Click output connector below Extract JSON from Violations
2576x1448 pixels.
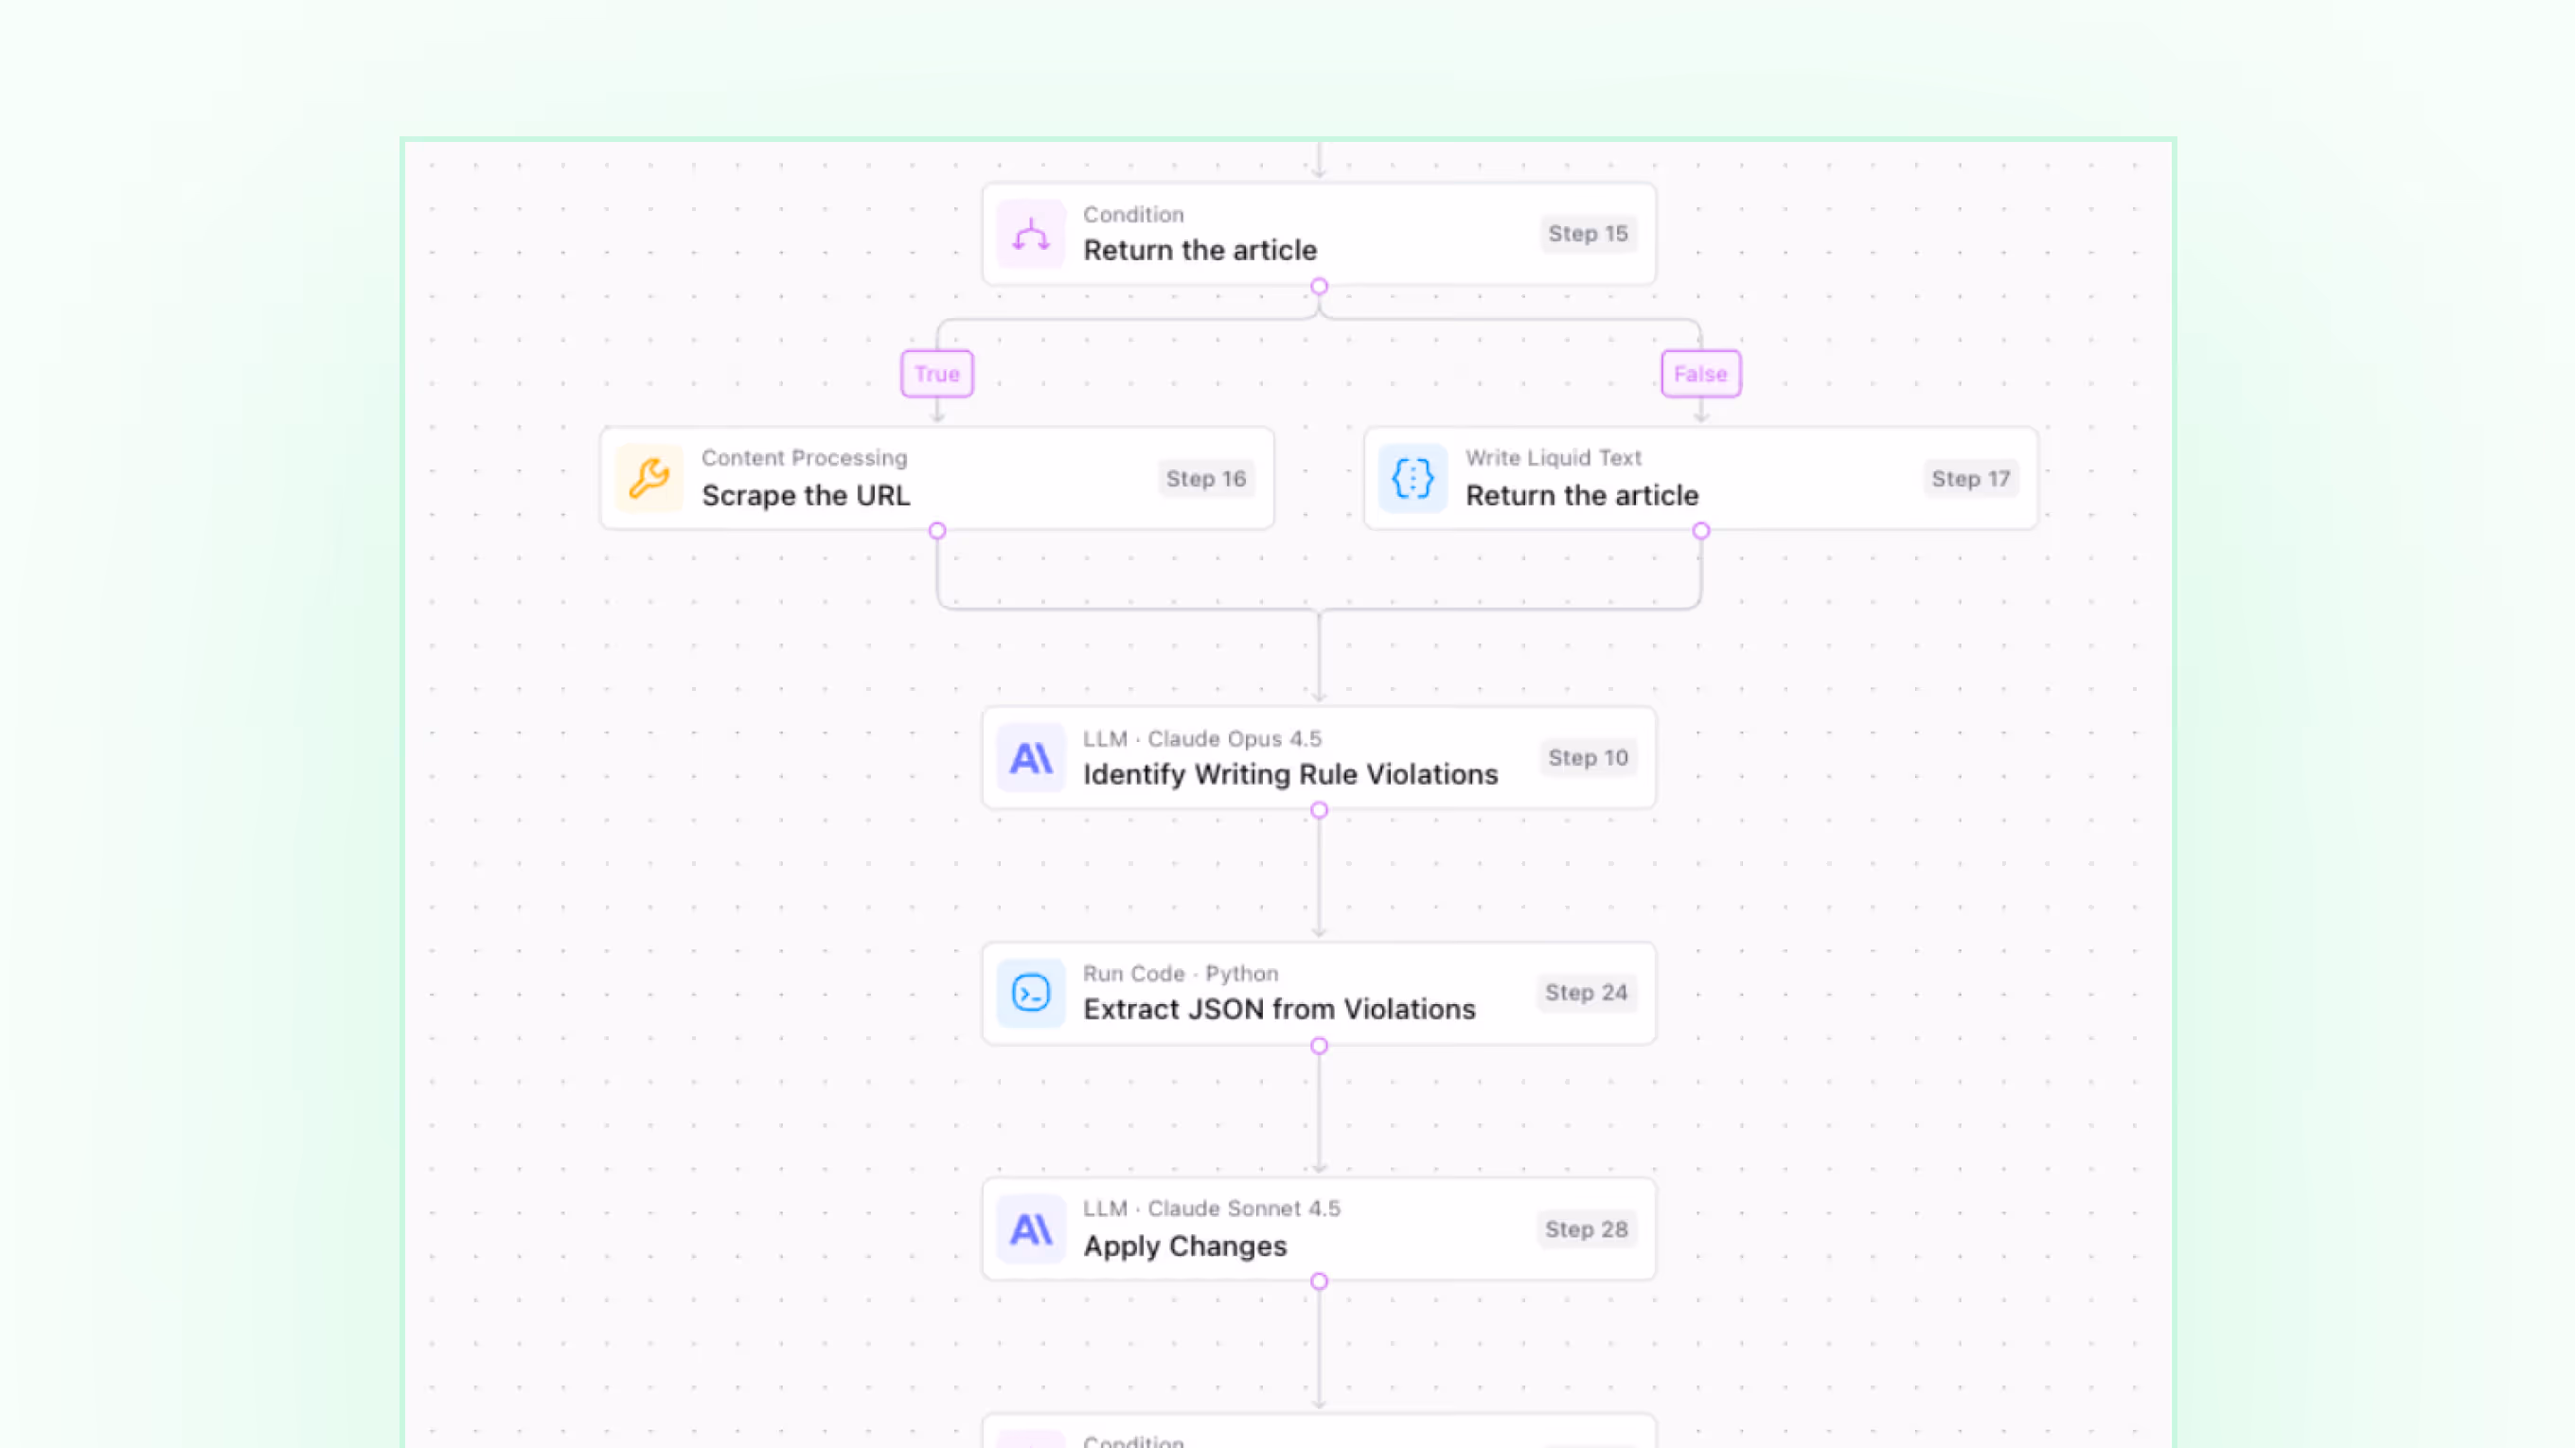1319,1046
